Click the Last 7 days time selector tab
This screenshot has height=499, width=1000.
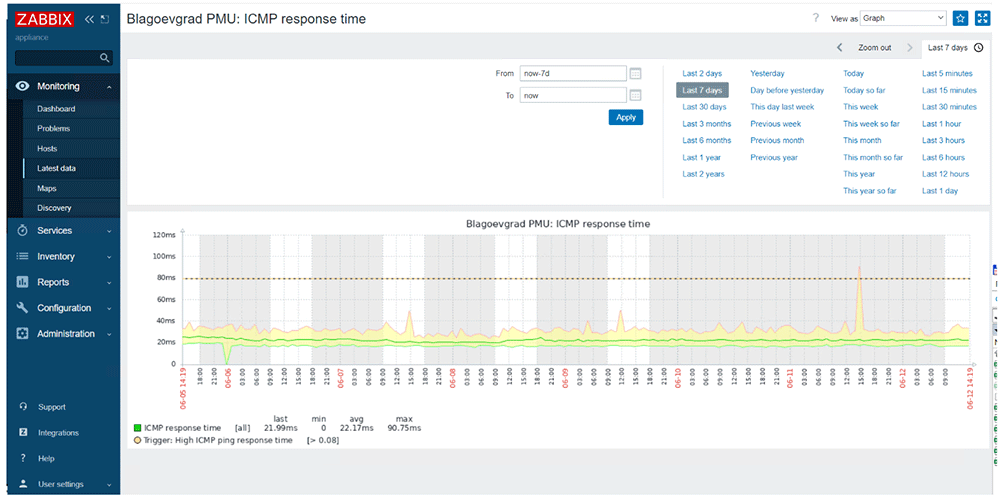pyautogui.click(x=955, y=47)
